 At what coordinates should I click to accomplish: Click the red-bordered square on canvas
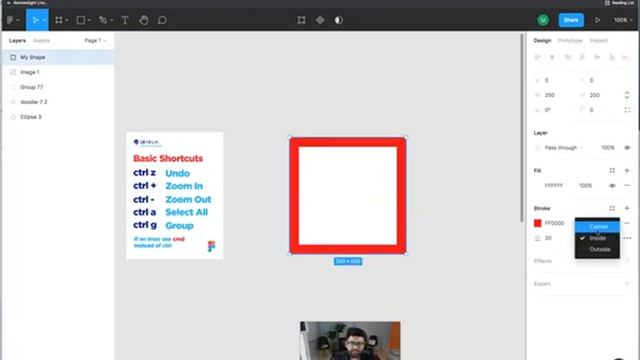pos(348,196)
